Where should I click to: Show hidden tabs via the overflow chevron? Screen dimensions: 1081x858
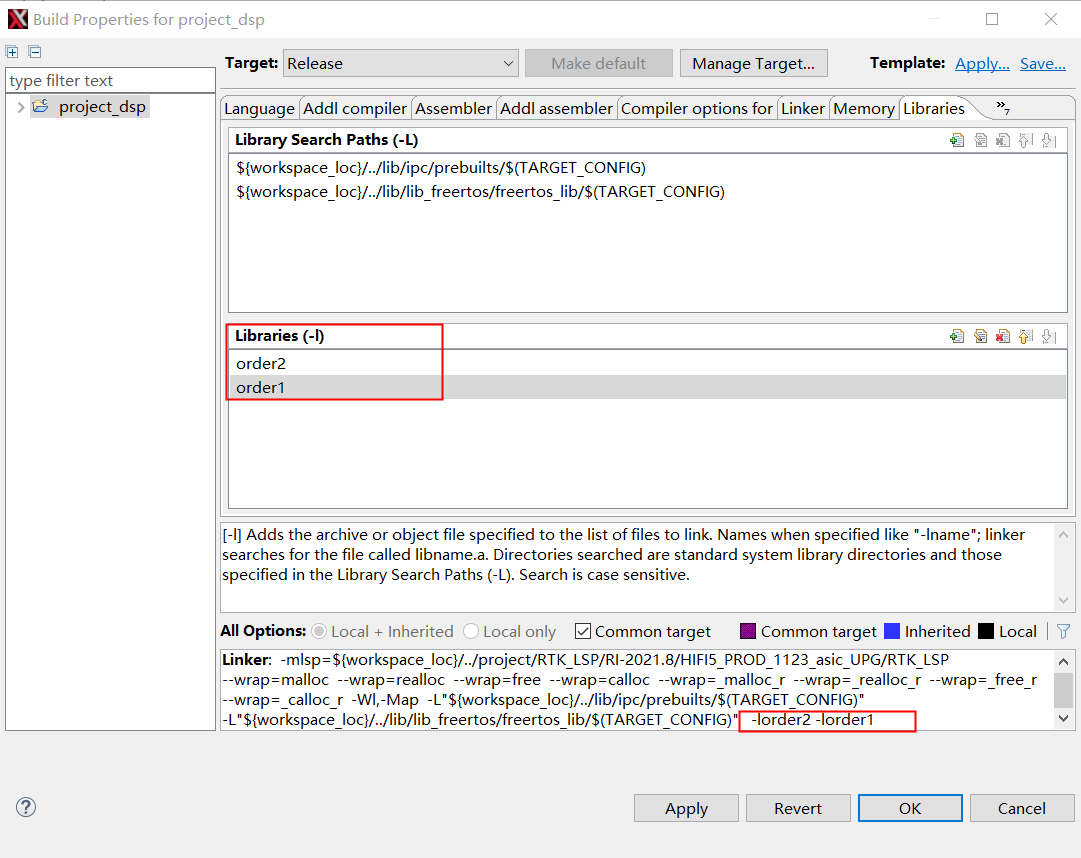[x=1002, y=107]
